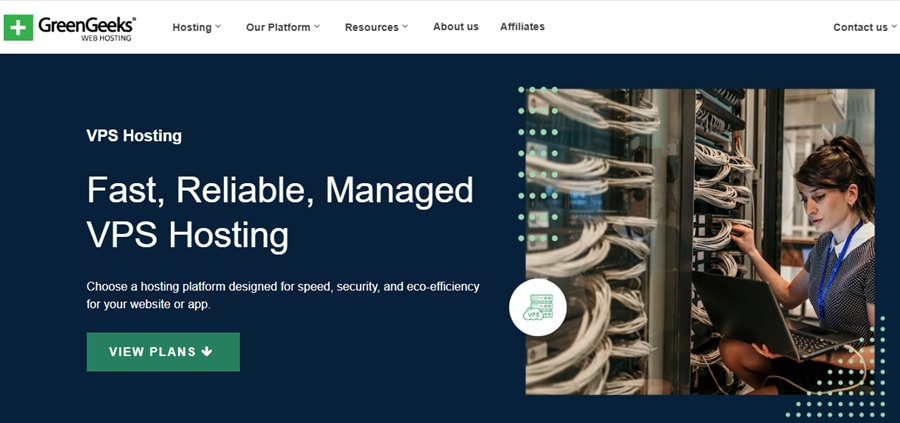Open the Our Platform menu
900x423 pixels.
point(278,27)
